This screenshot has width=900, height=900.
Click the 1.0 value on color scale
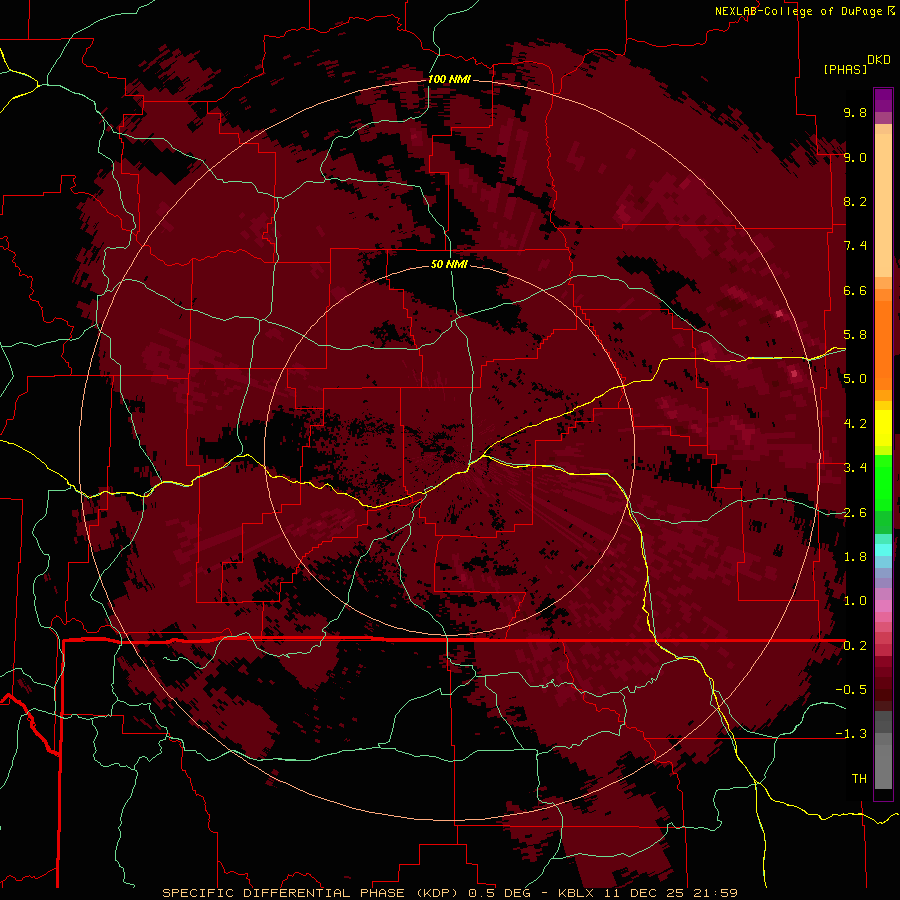855,601
